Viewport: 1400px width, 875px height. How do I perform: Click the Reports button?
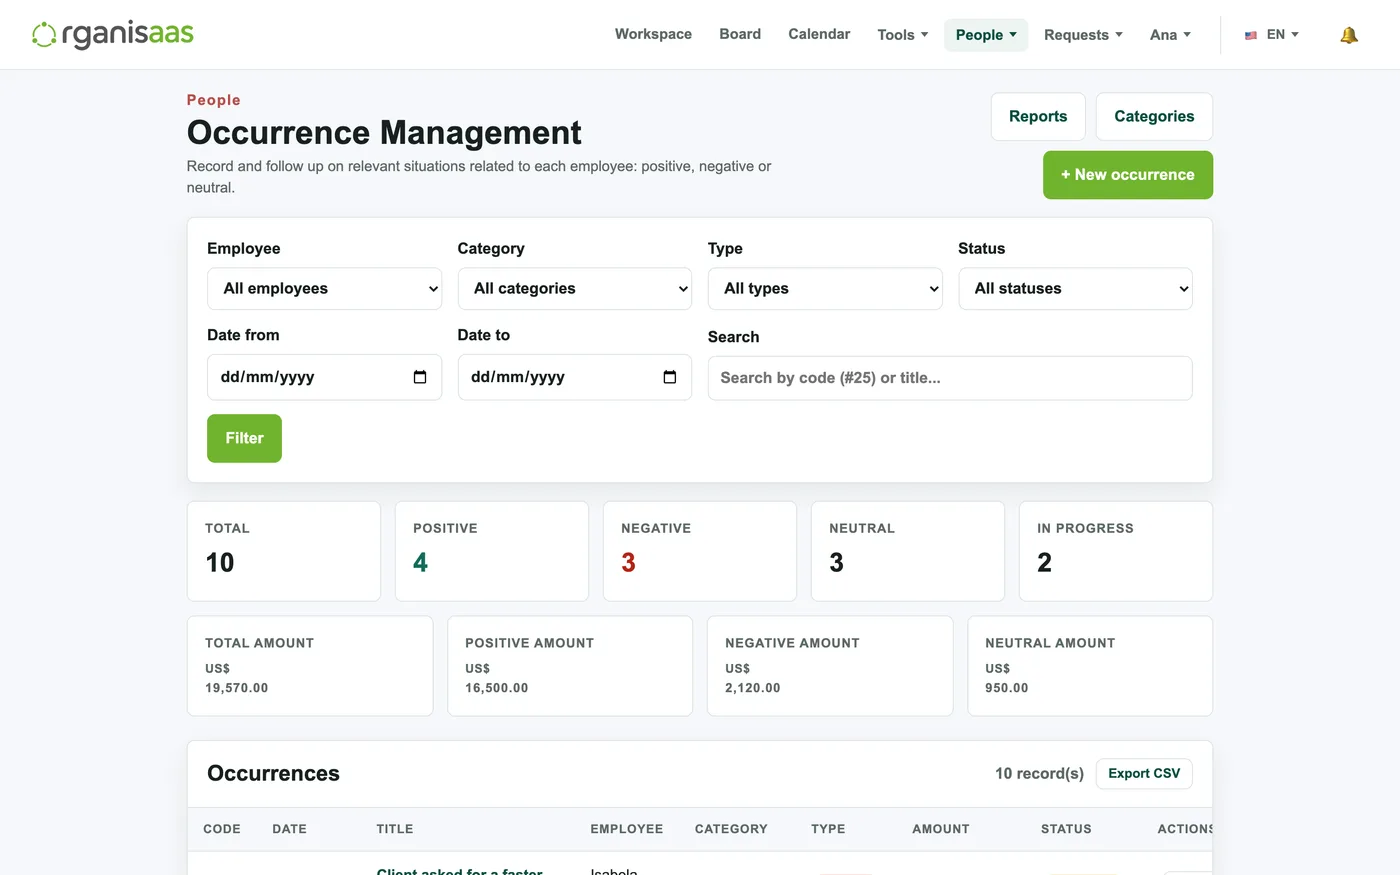tap(1038, 117)
